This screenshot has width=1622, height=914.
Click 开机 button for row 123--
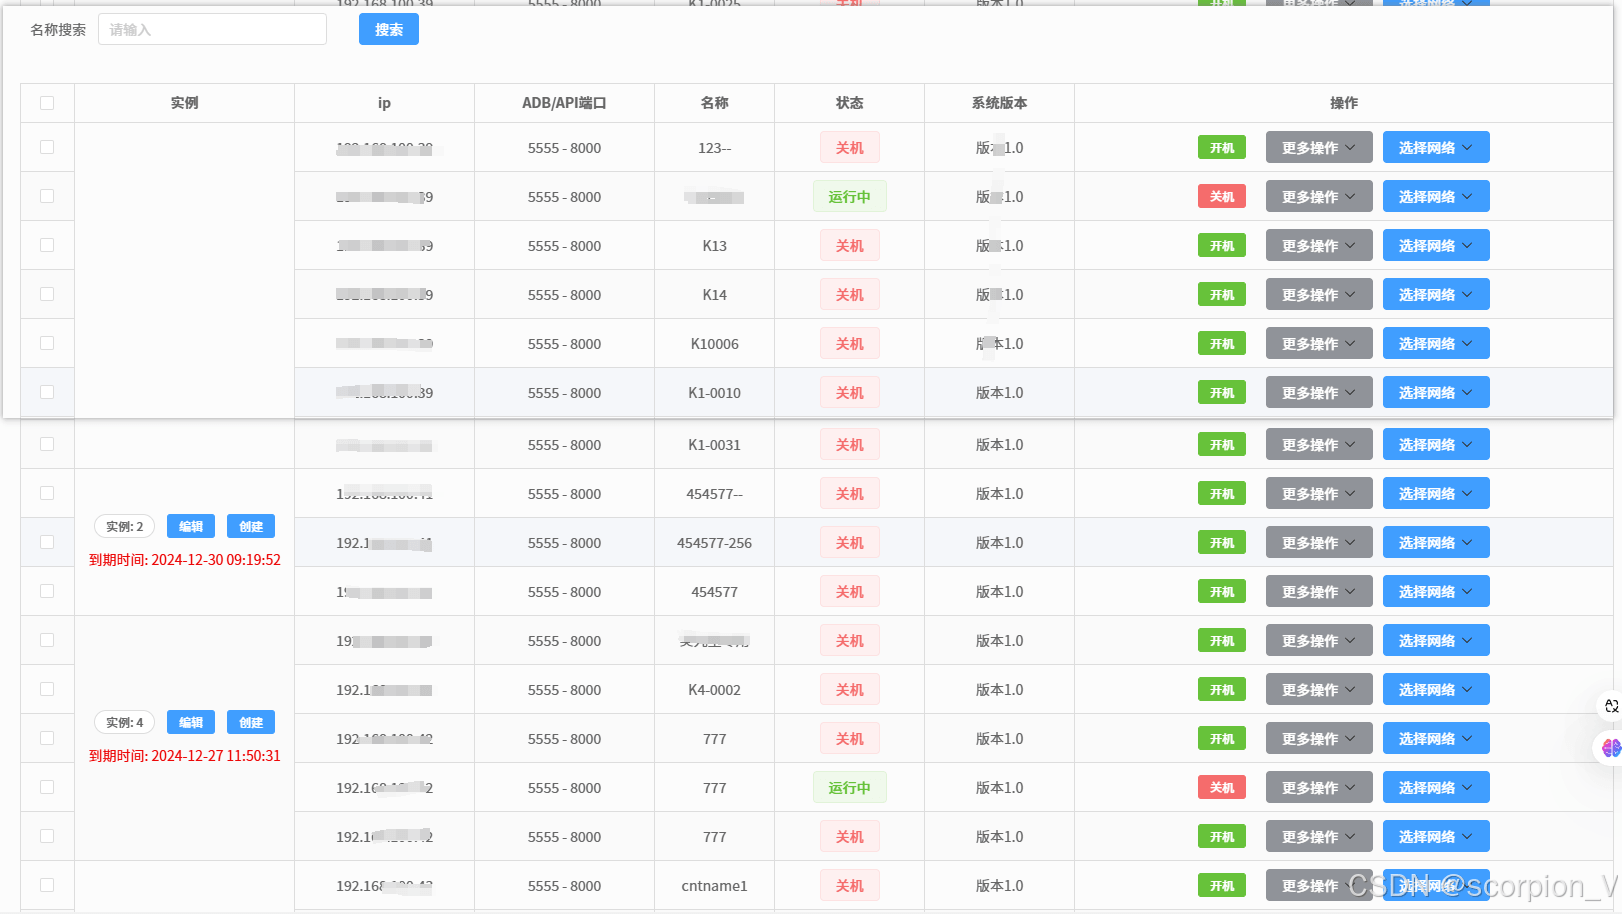[x=1222, y=147]
